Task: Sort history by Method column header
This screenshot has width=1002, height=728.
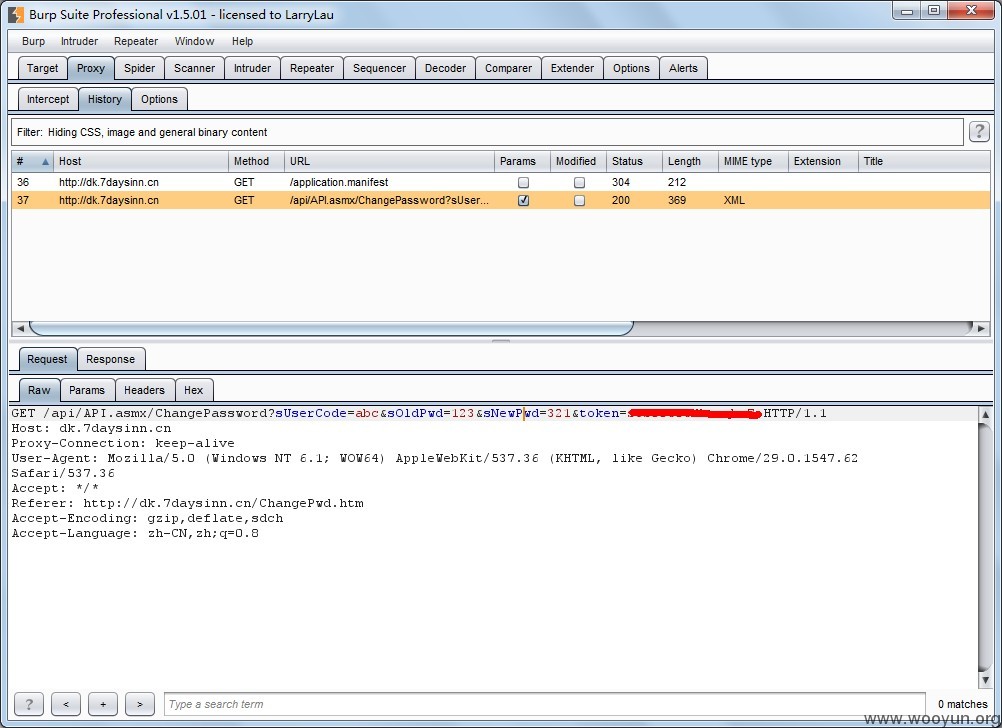Action: point(256,162)
